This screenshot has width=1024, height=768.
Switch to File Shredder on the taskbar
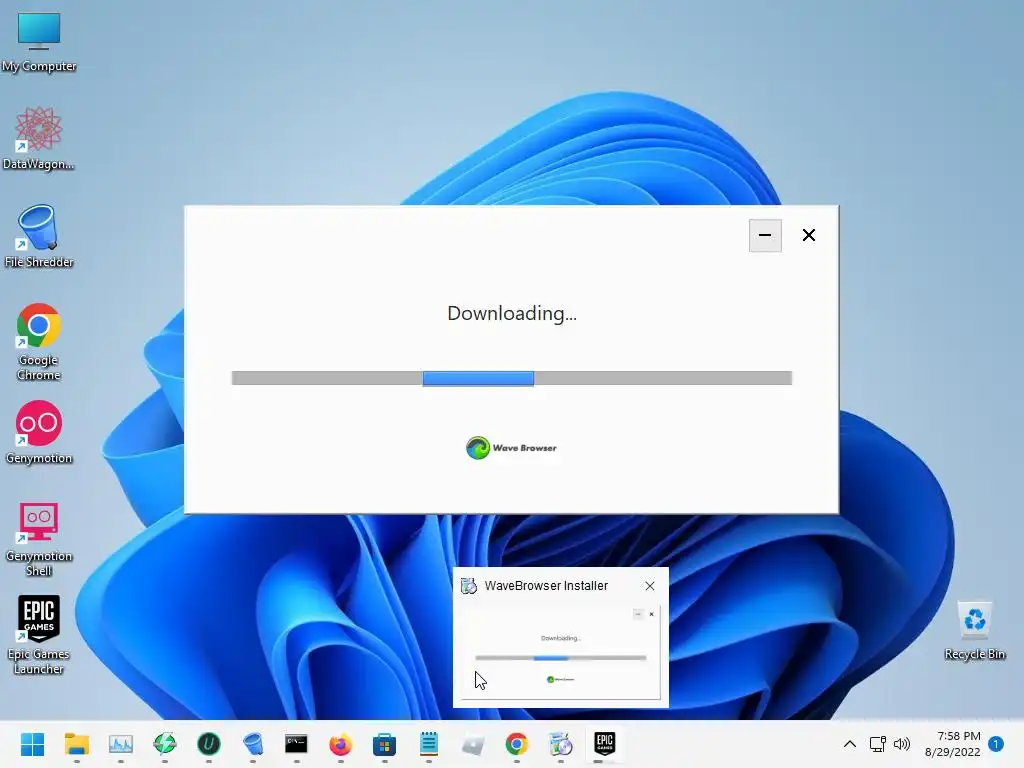[253, 744]
